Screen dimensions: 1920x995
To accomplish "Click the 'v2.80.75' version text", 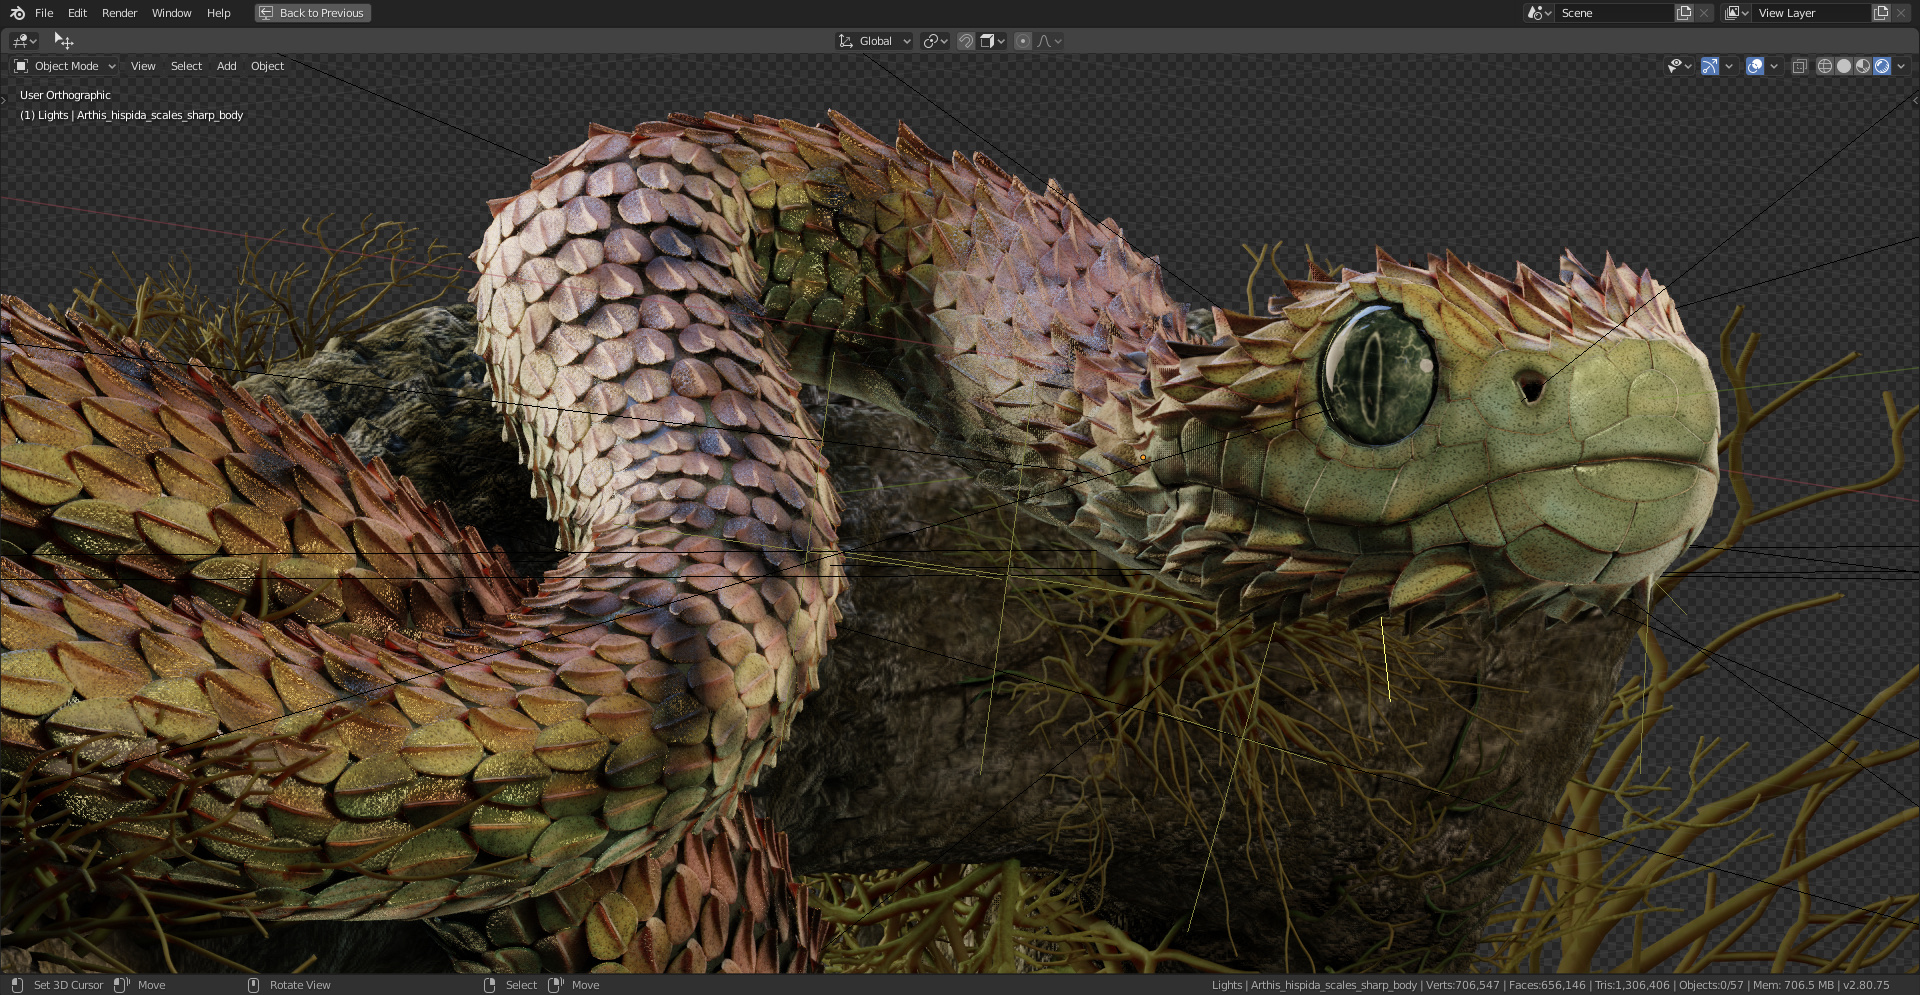I will pos(1866,985).
